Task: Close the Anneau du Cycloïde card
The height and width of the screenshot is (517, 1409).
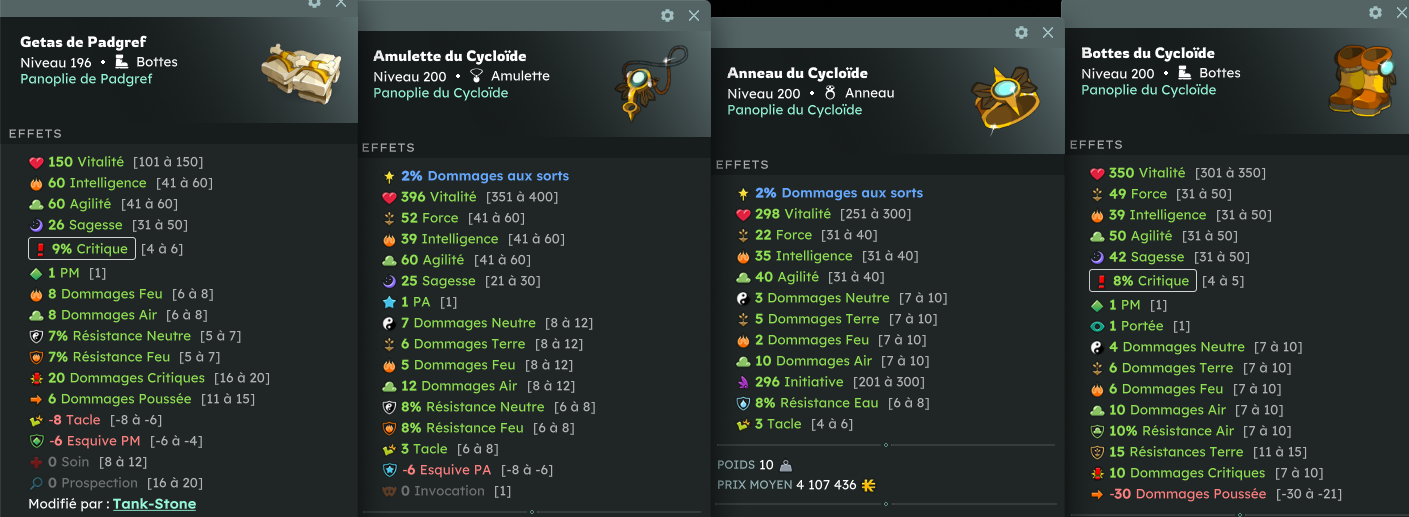Action: point(1048,32)
